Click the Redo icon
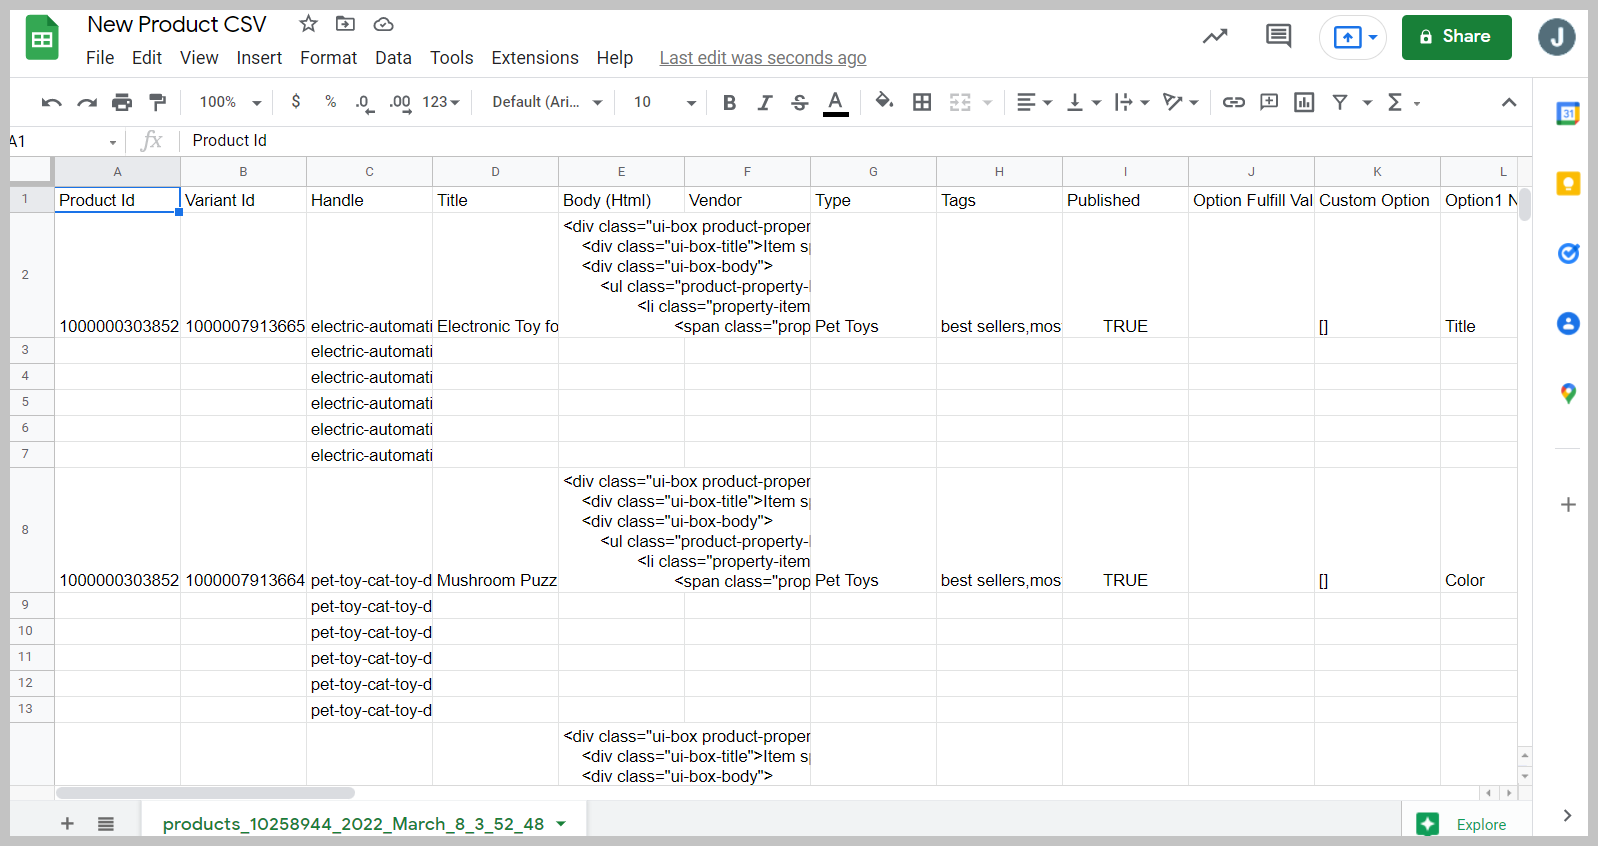1598x846 pixels. click(x=87, y=102)
